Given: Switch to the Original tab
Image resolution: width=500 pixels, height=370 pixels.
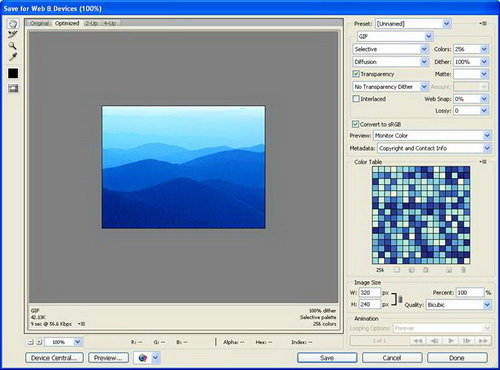Looking at the screenshot, I should click(x=40, y=23).
